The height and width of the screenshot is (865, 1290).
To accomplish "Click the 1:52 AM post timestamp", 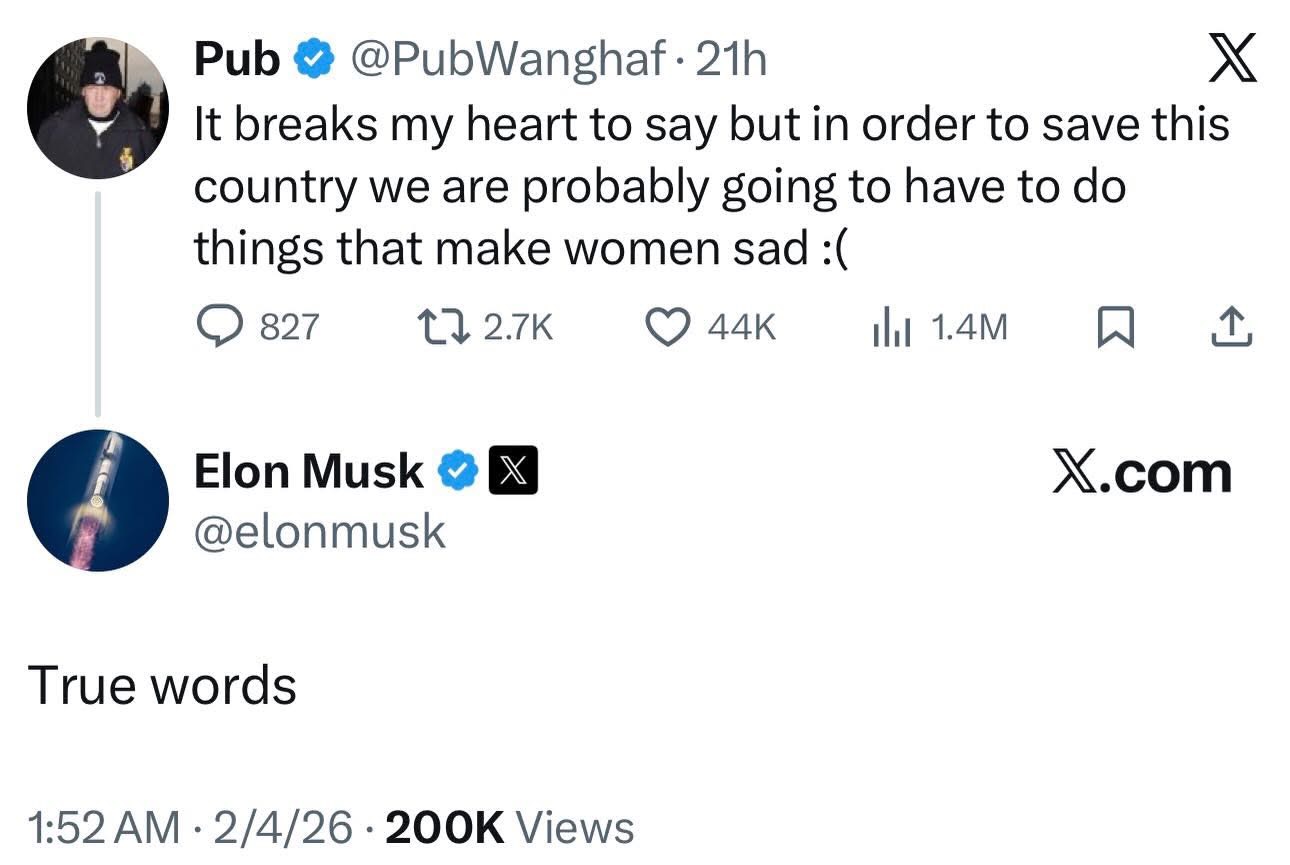I will coord(105,828).
